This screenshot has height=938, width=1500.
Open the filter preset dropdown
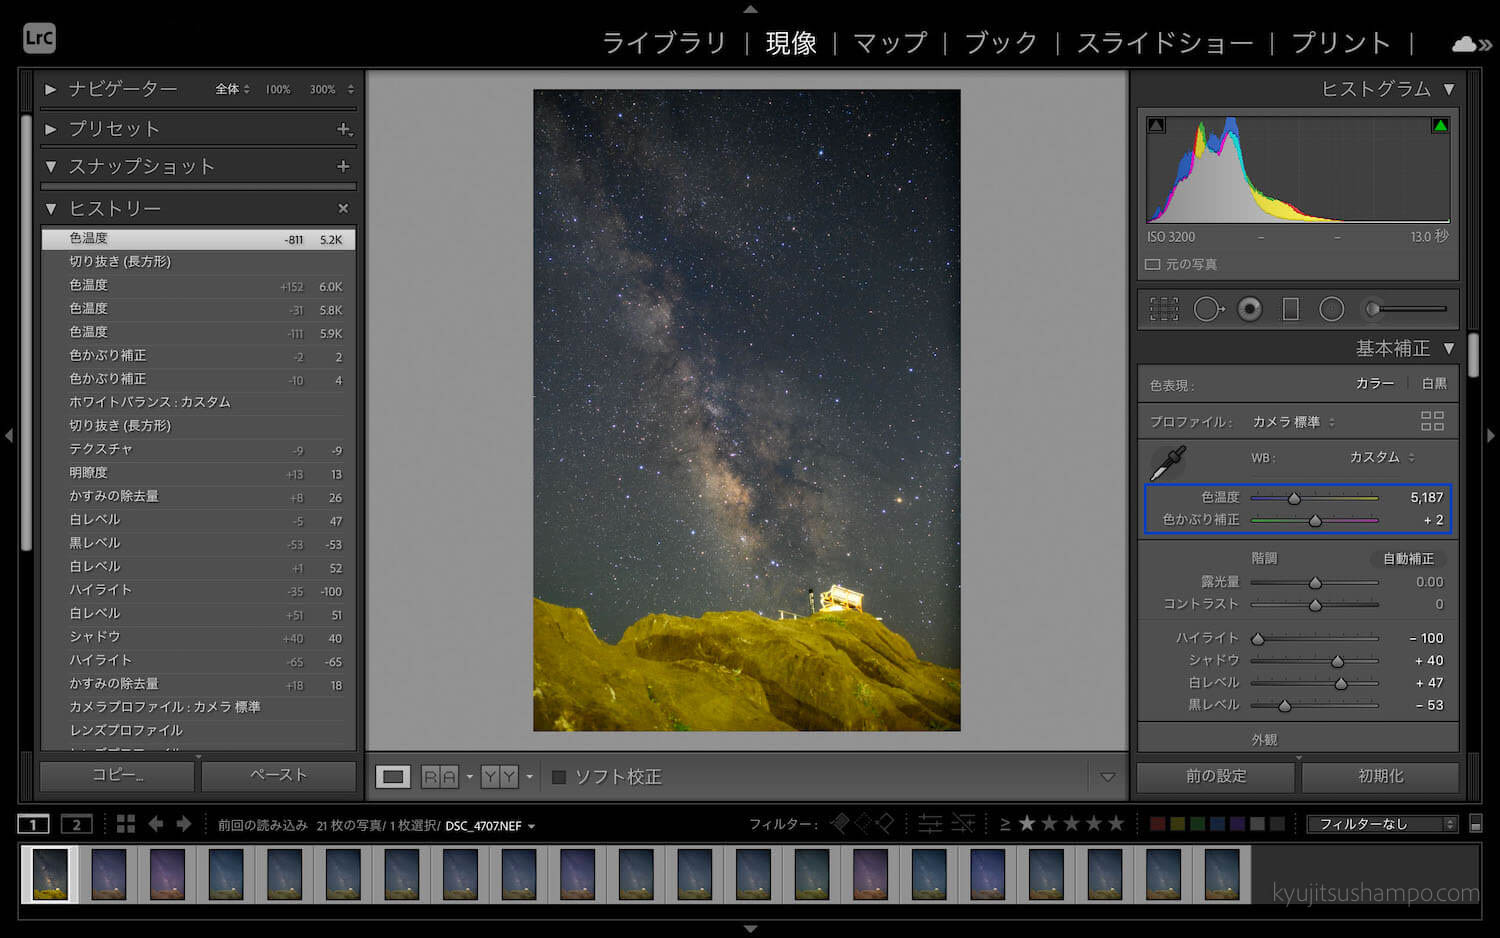[x=1383, y=824]
